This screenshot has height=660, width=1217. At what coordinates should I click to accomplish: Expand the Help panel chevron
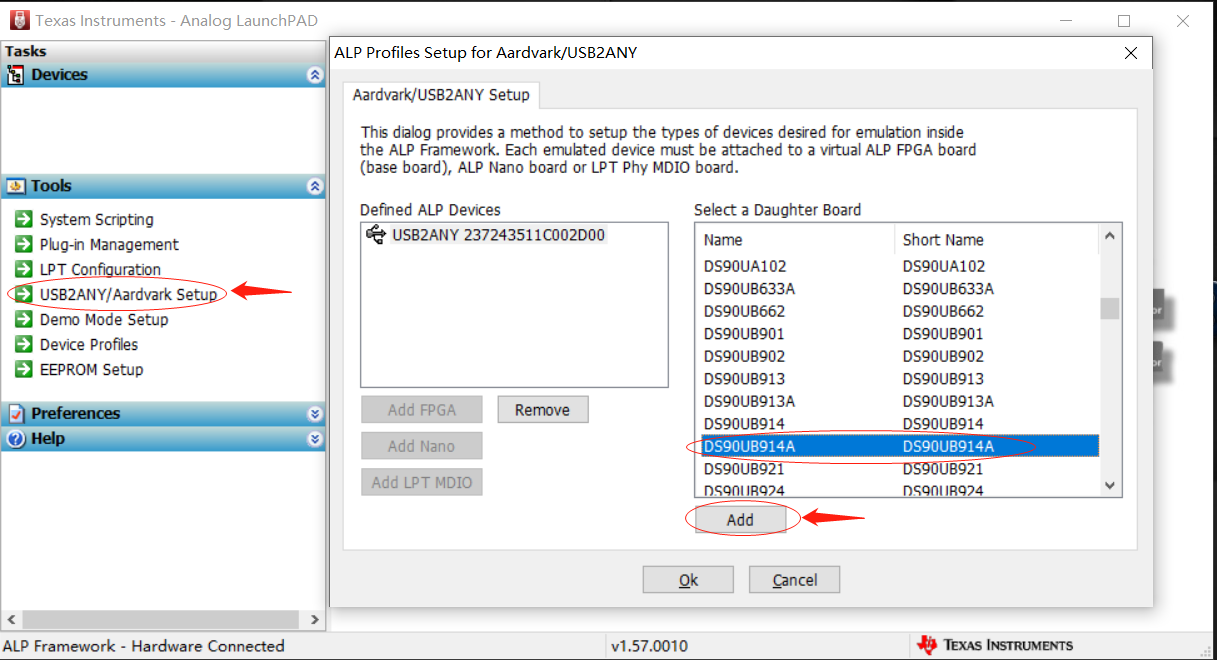click(315, 438)
